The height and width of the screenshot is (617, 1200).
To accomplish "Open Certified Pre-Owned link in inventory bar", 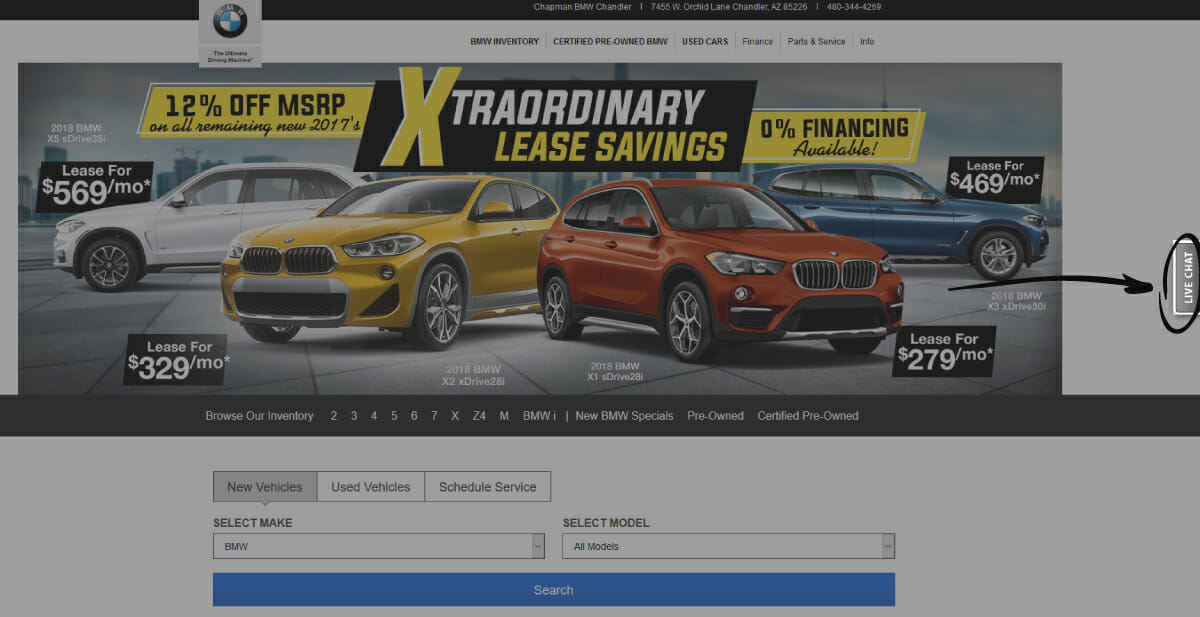I will [x=808, y=416].
